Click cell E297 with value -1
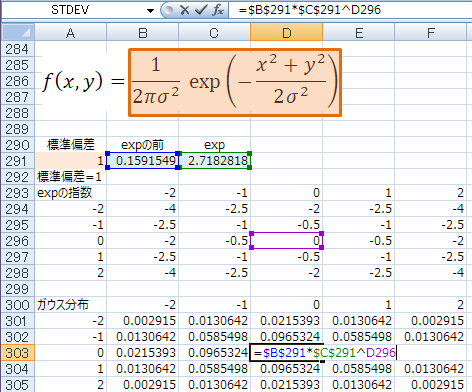This screenshot has width=472, height=392. pyautogui.click(x=358, y=257)
